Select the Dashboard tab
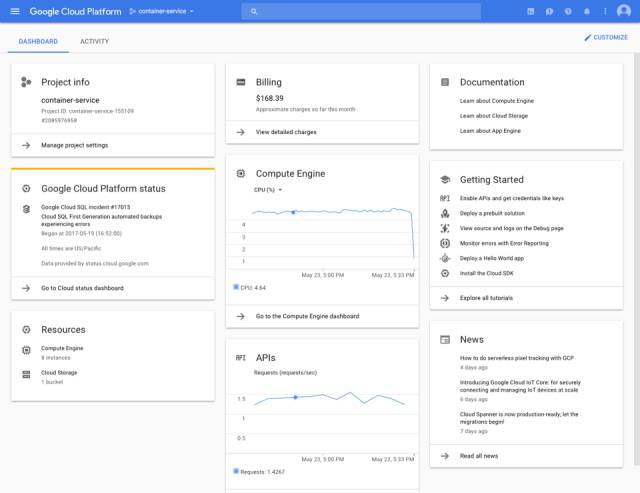 click(x=38, y=41)
